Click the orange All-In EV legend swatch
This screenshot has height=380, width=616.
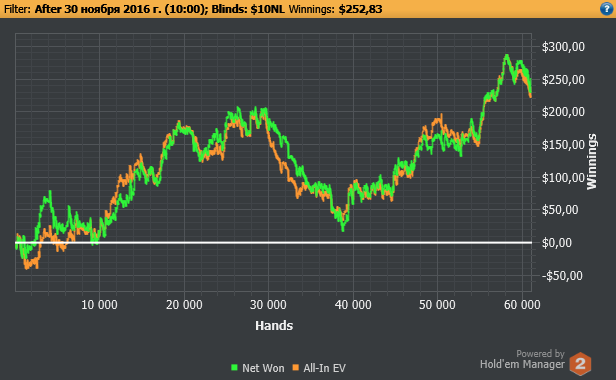295,367
